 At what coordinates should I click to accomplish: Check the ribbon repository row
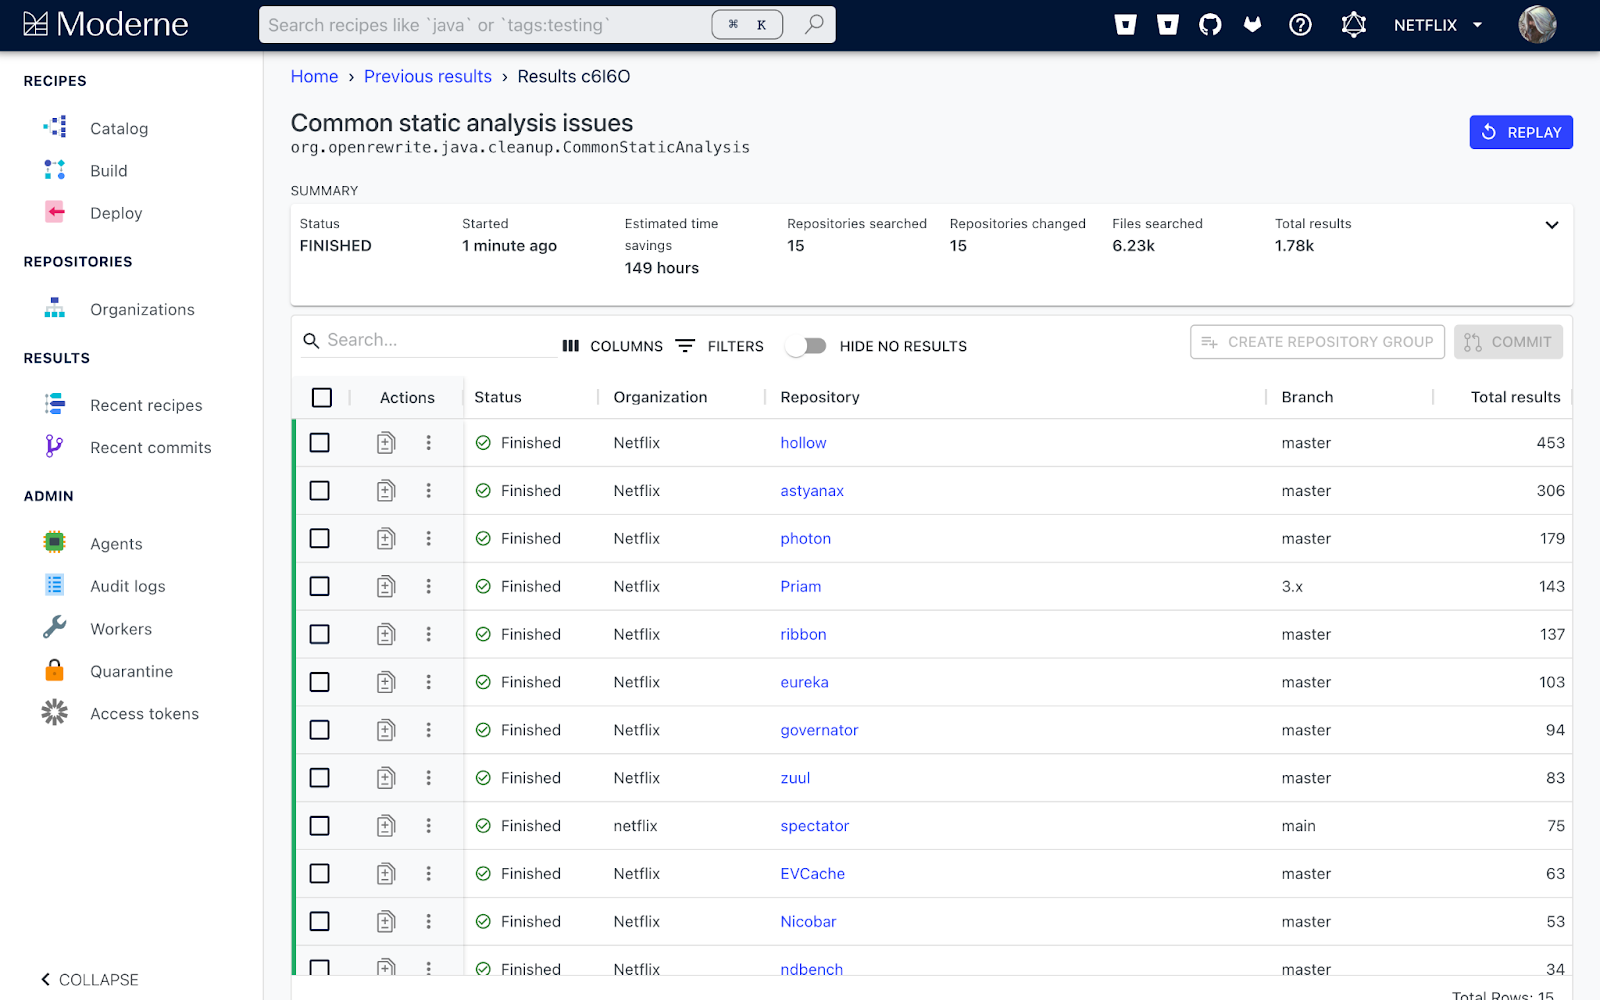[x=320, y=634]
